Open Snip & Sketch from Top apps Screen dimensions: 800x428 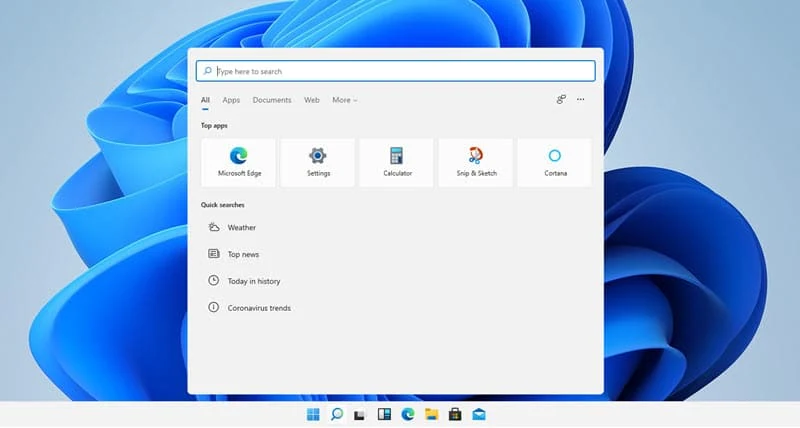coord(476,162)
